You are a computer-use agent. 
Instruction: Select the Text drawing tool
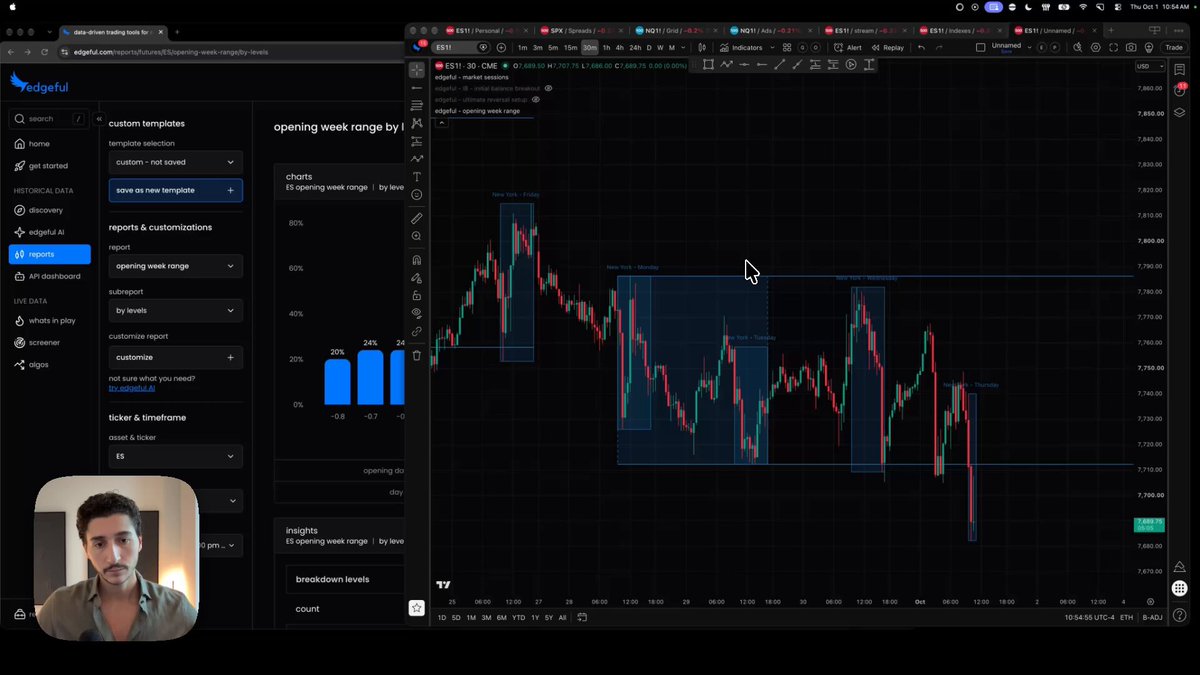tap(417, 176)
